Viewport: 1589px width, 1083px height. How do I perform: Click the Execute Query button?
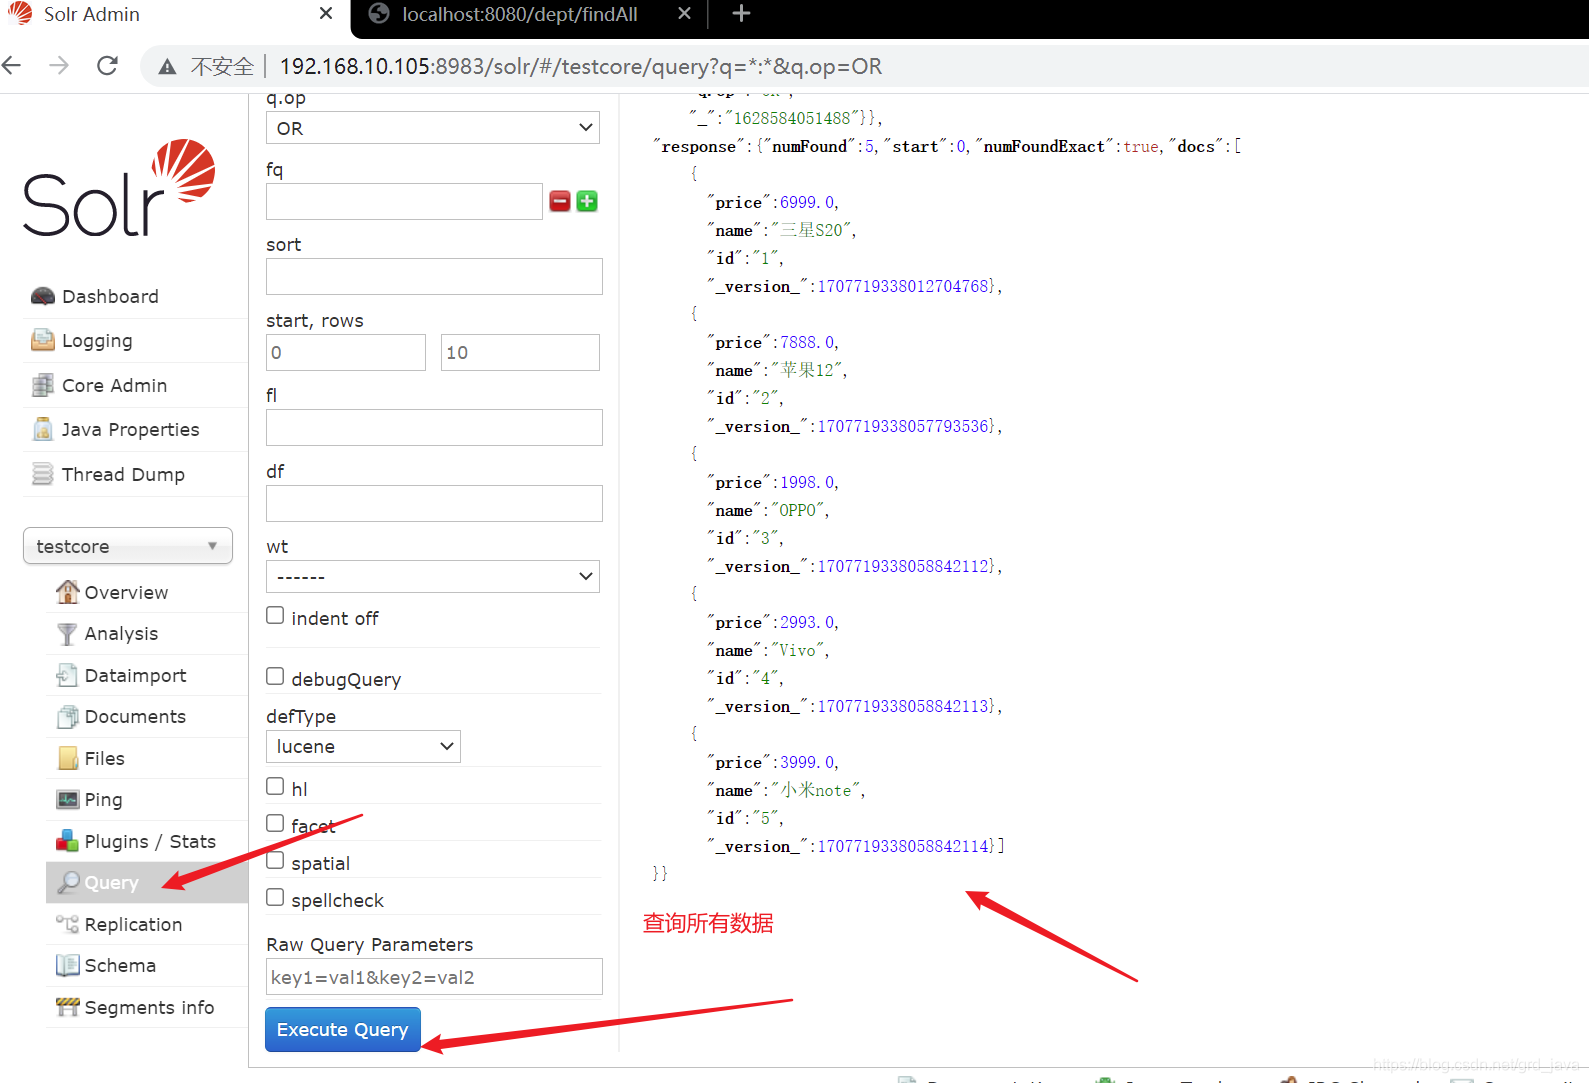pos(343,1029)
